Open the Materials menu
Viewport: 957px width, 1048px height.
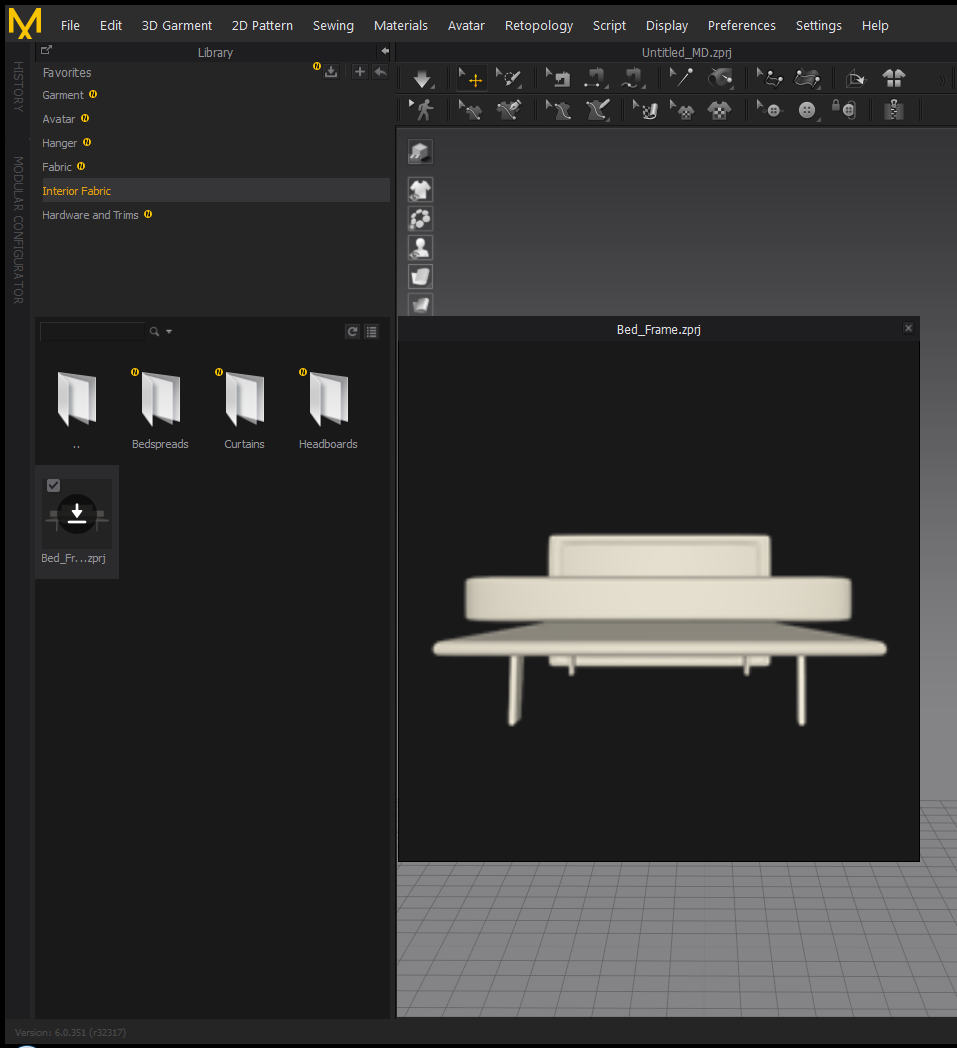(x=400, y=25)
